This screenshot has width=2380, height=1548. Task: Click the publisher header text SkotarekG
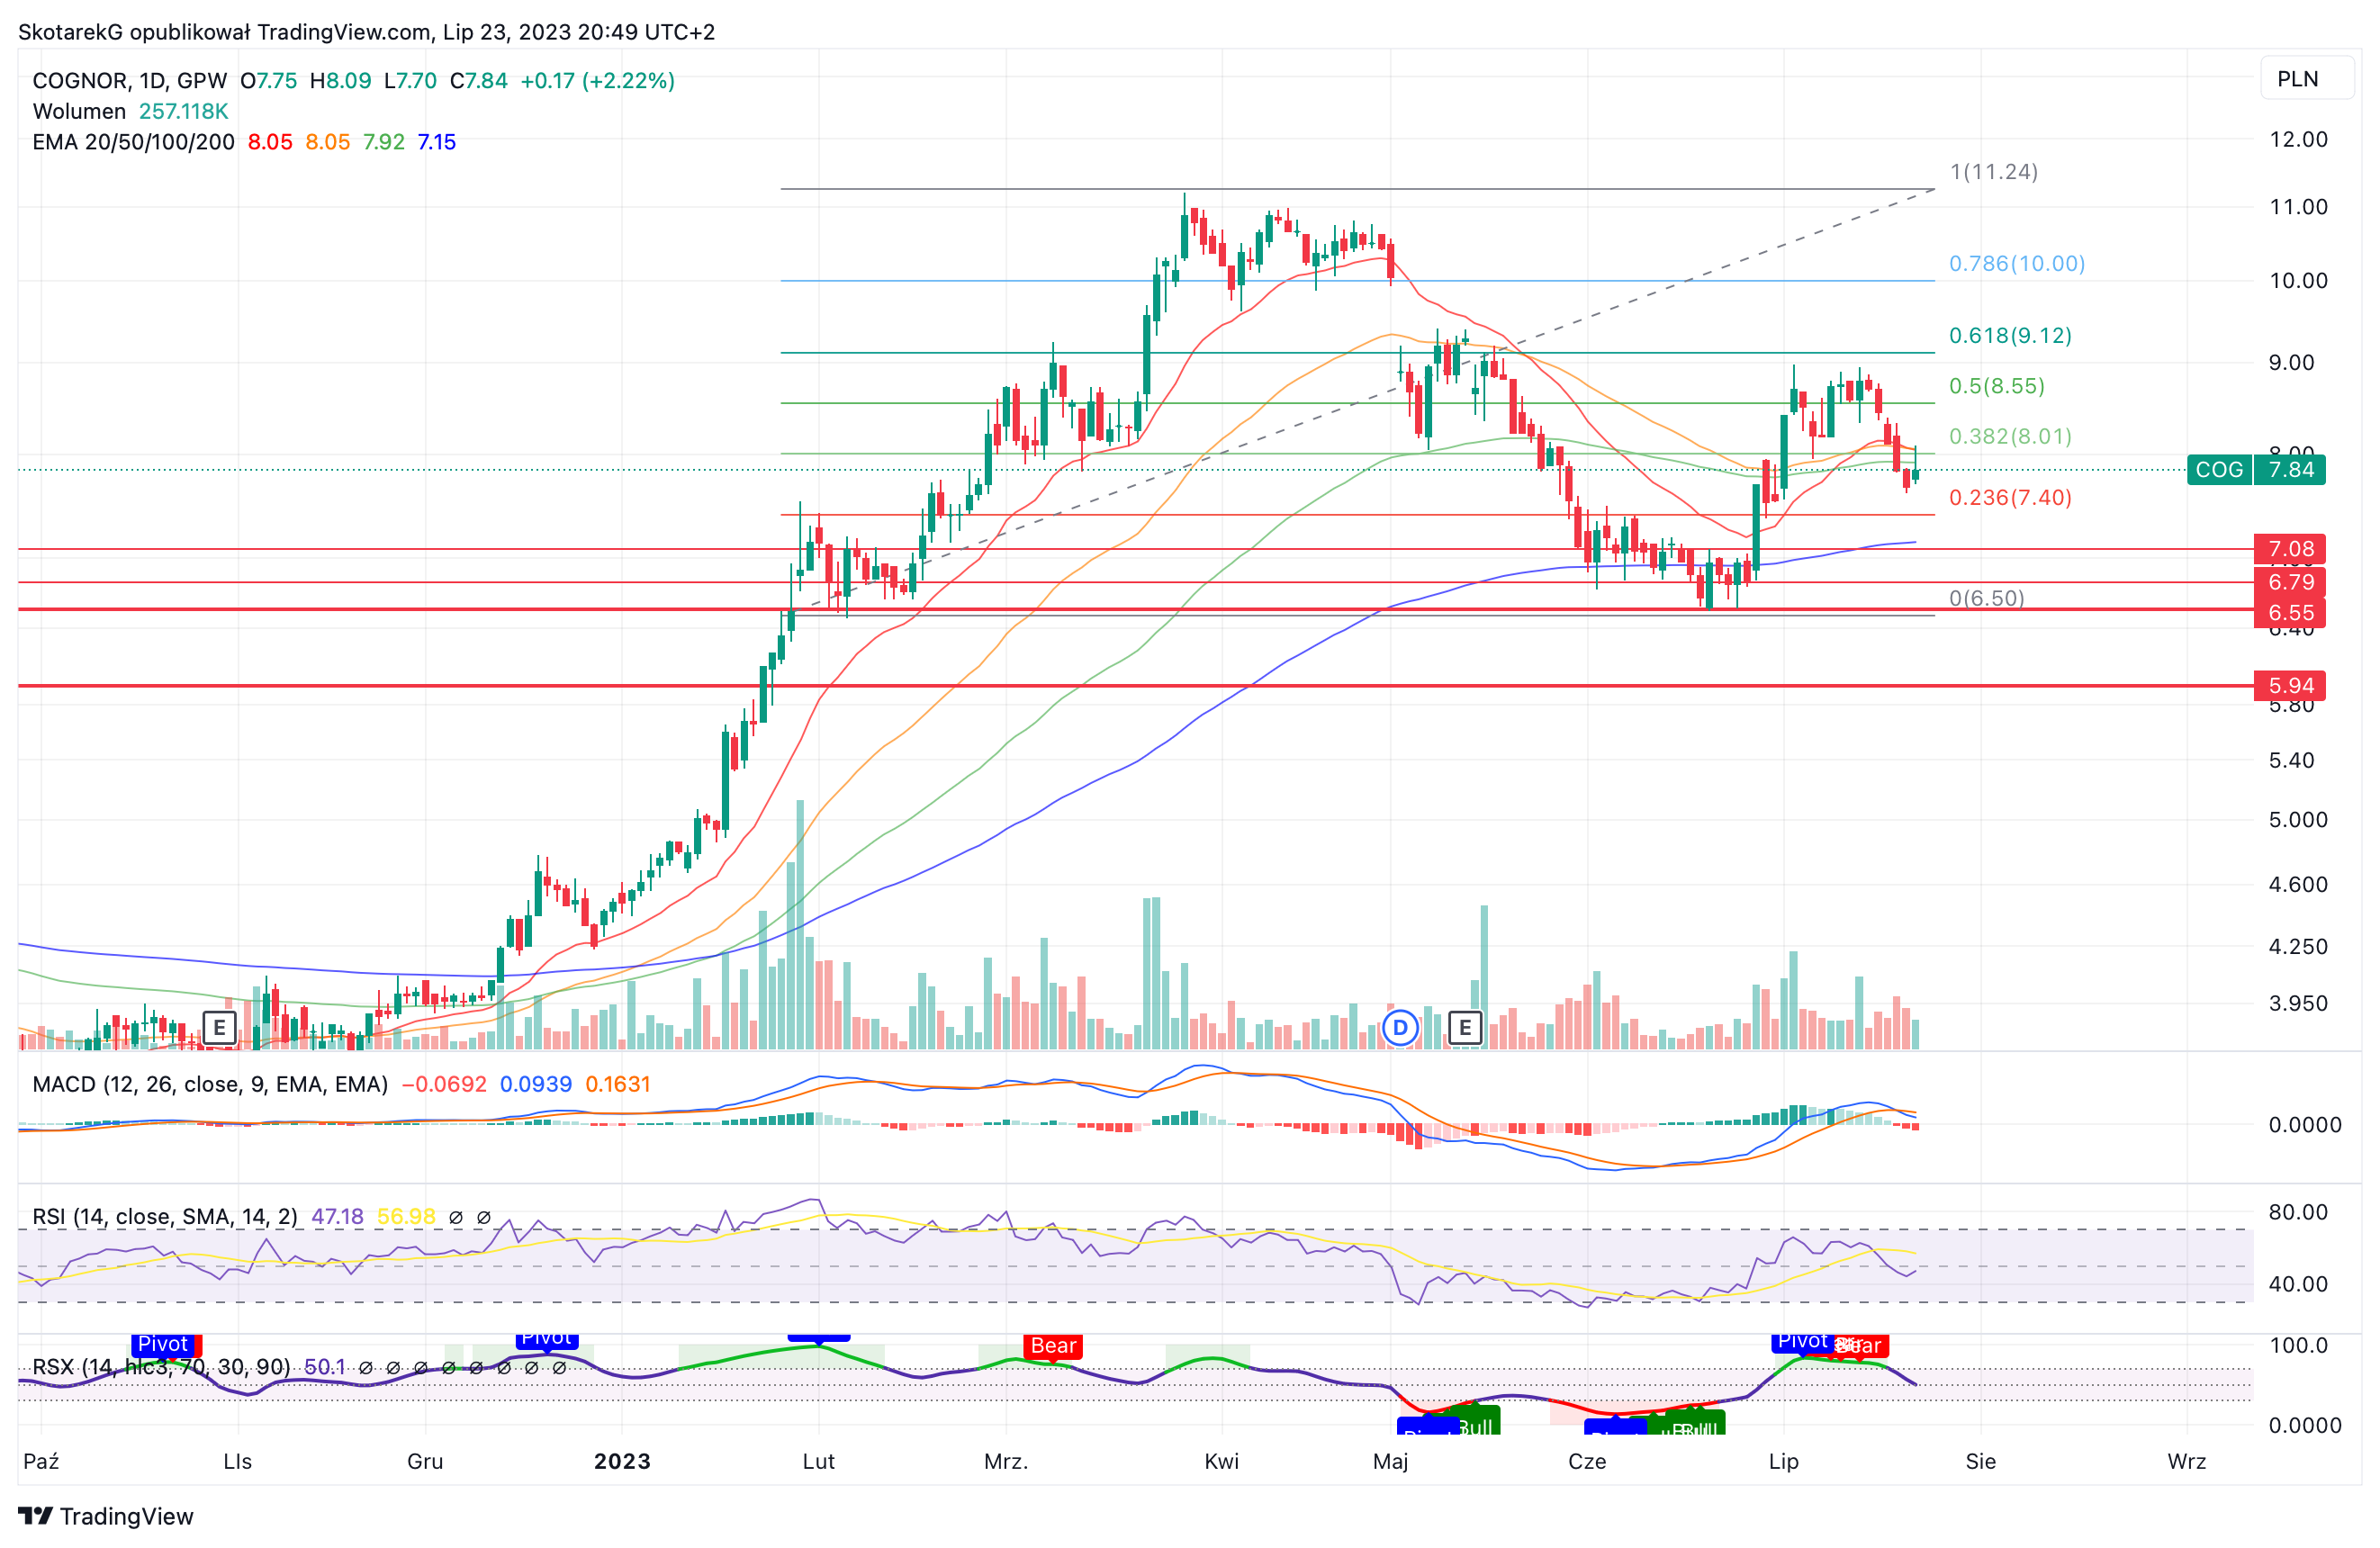coord(70,32)
